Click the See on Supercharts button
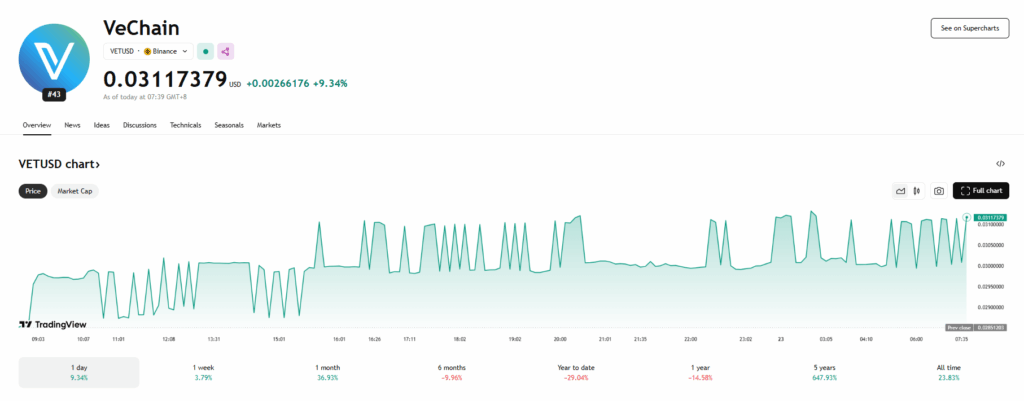Screen dimensions: 1024x401 pos(970,28)
